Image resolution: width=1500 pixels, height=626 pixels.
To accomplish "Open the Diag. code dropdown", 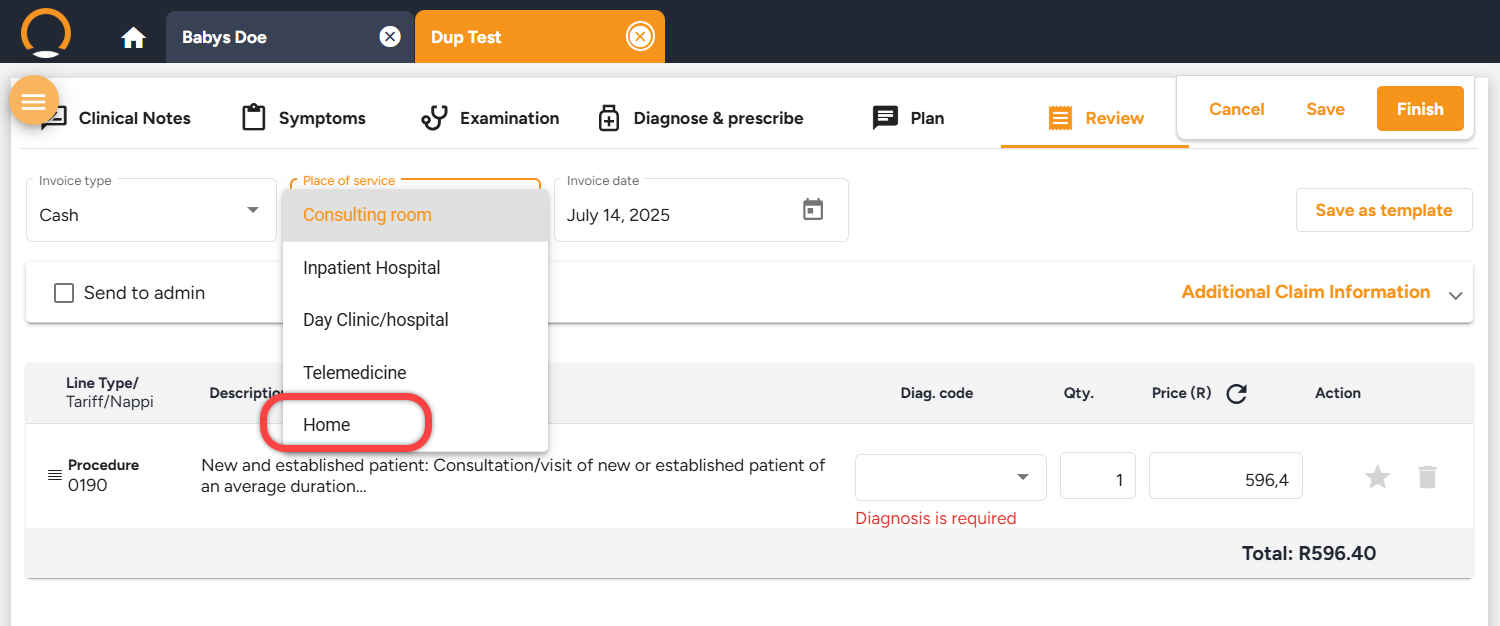I will point(951,477).
